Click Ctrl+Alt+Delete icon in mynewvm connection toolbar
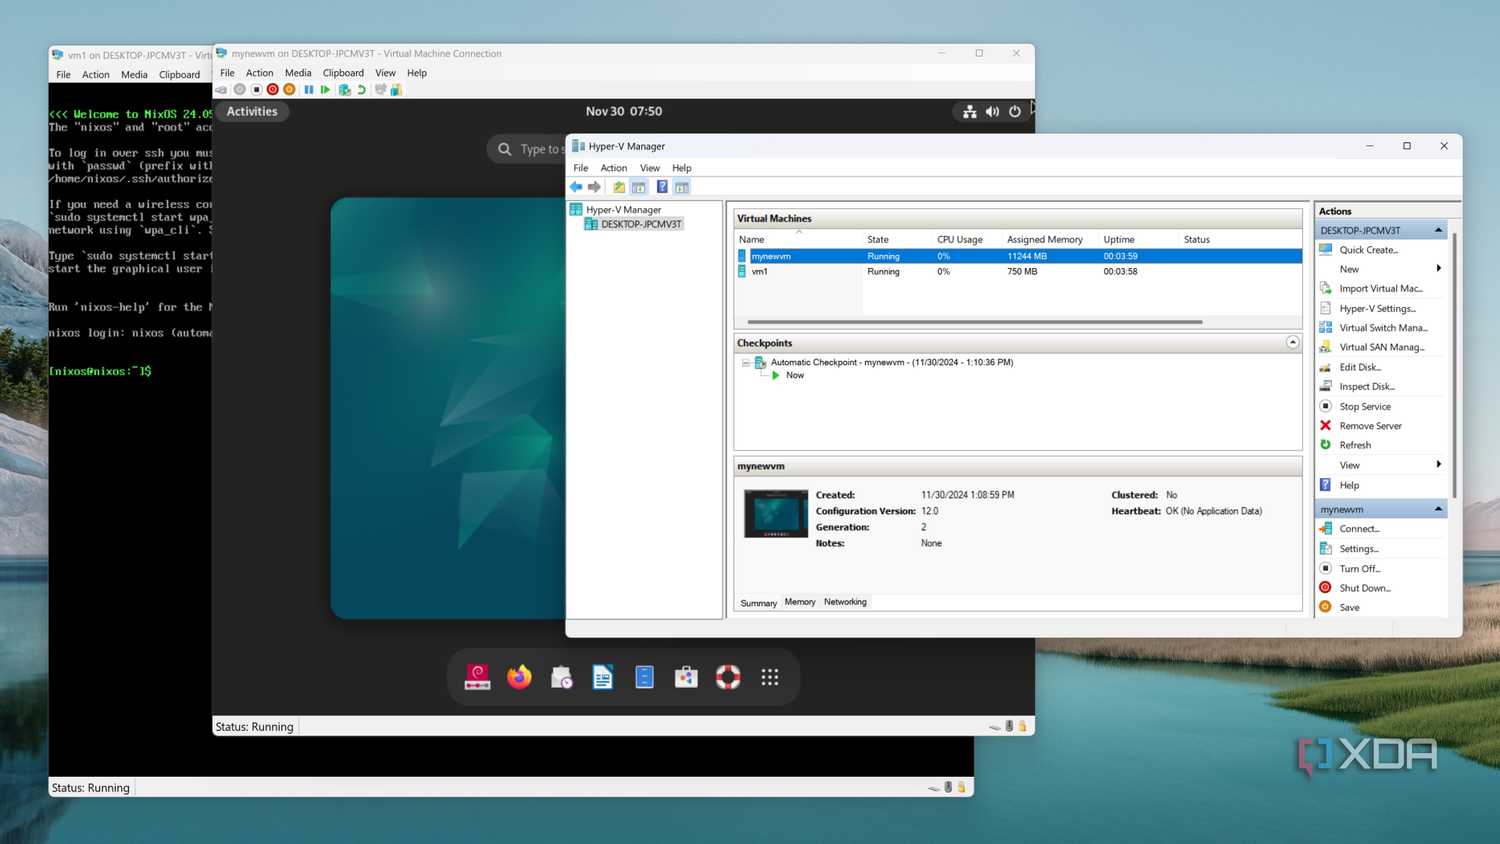1500x844 pixels. 221,90
